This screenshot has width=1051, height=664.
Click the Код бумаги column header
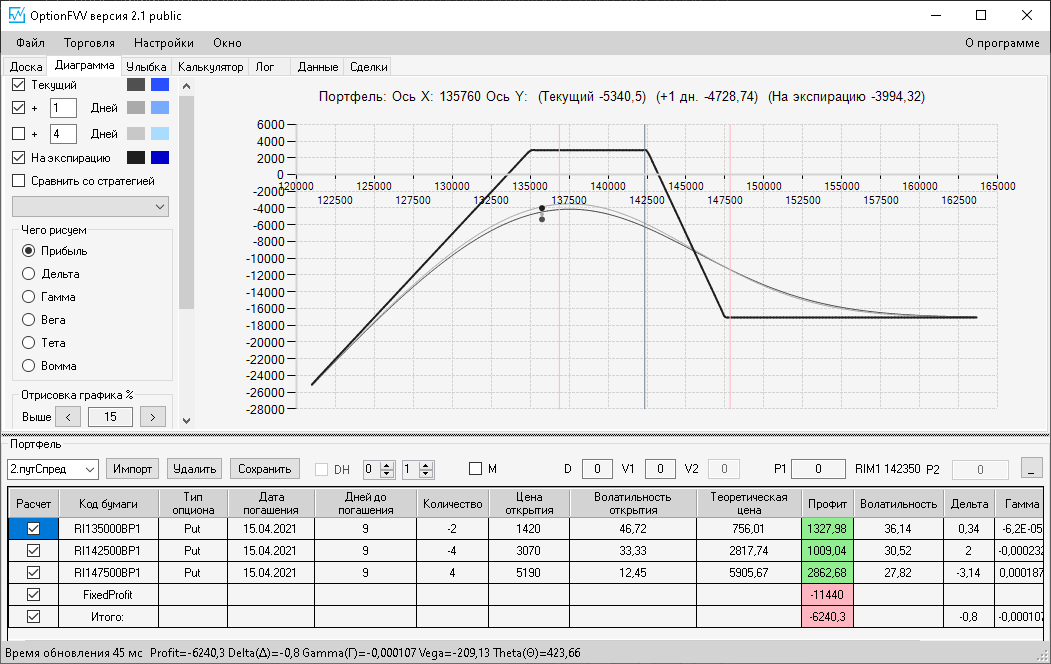pyautogui.click(x=109, y=503)
